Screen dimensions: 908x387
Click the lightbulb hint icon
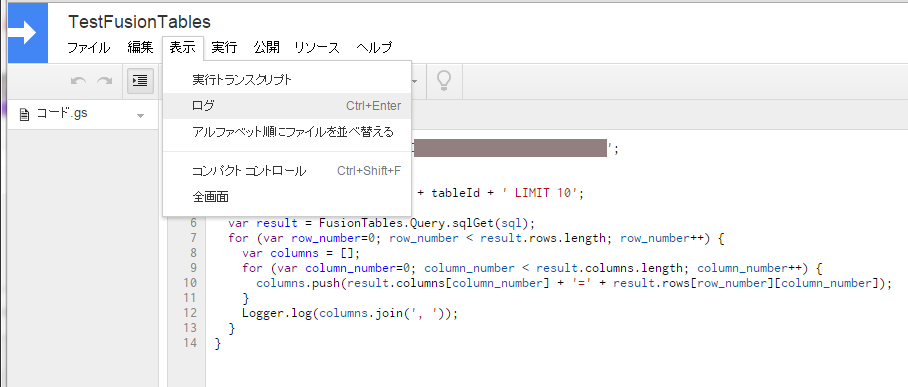pyautogui.click(x=444, y=81)
